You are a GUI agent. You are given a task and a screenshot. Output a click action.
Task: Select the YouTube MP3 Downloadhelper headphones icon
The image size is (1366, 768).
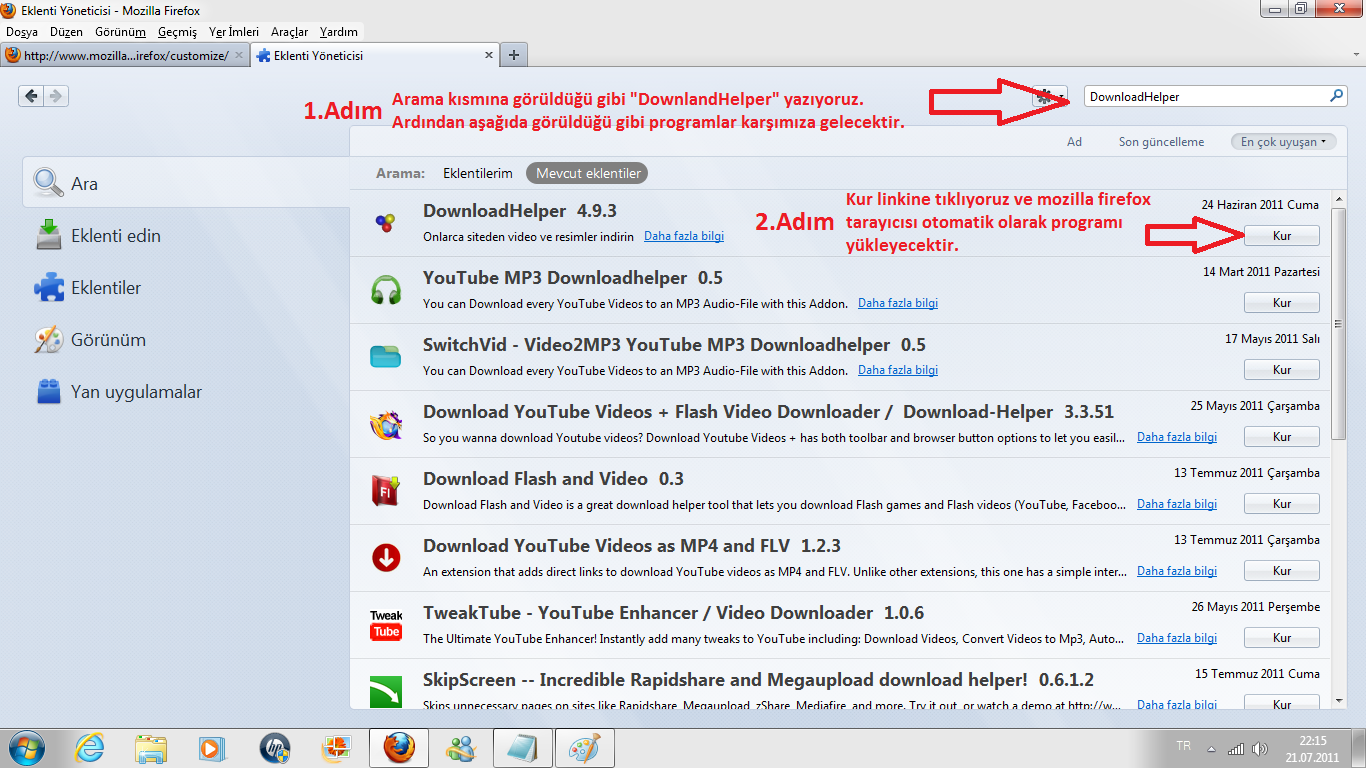(385, 290)
